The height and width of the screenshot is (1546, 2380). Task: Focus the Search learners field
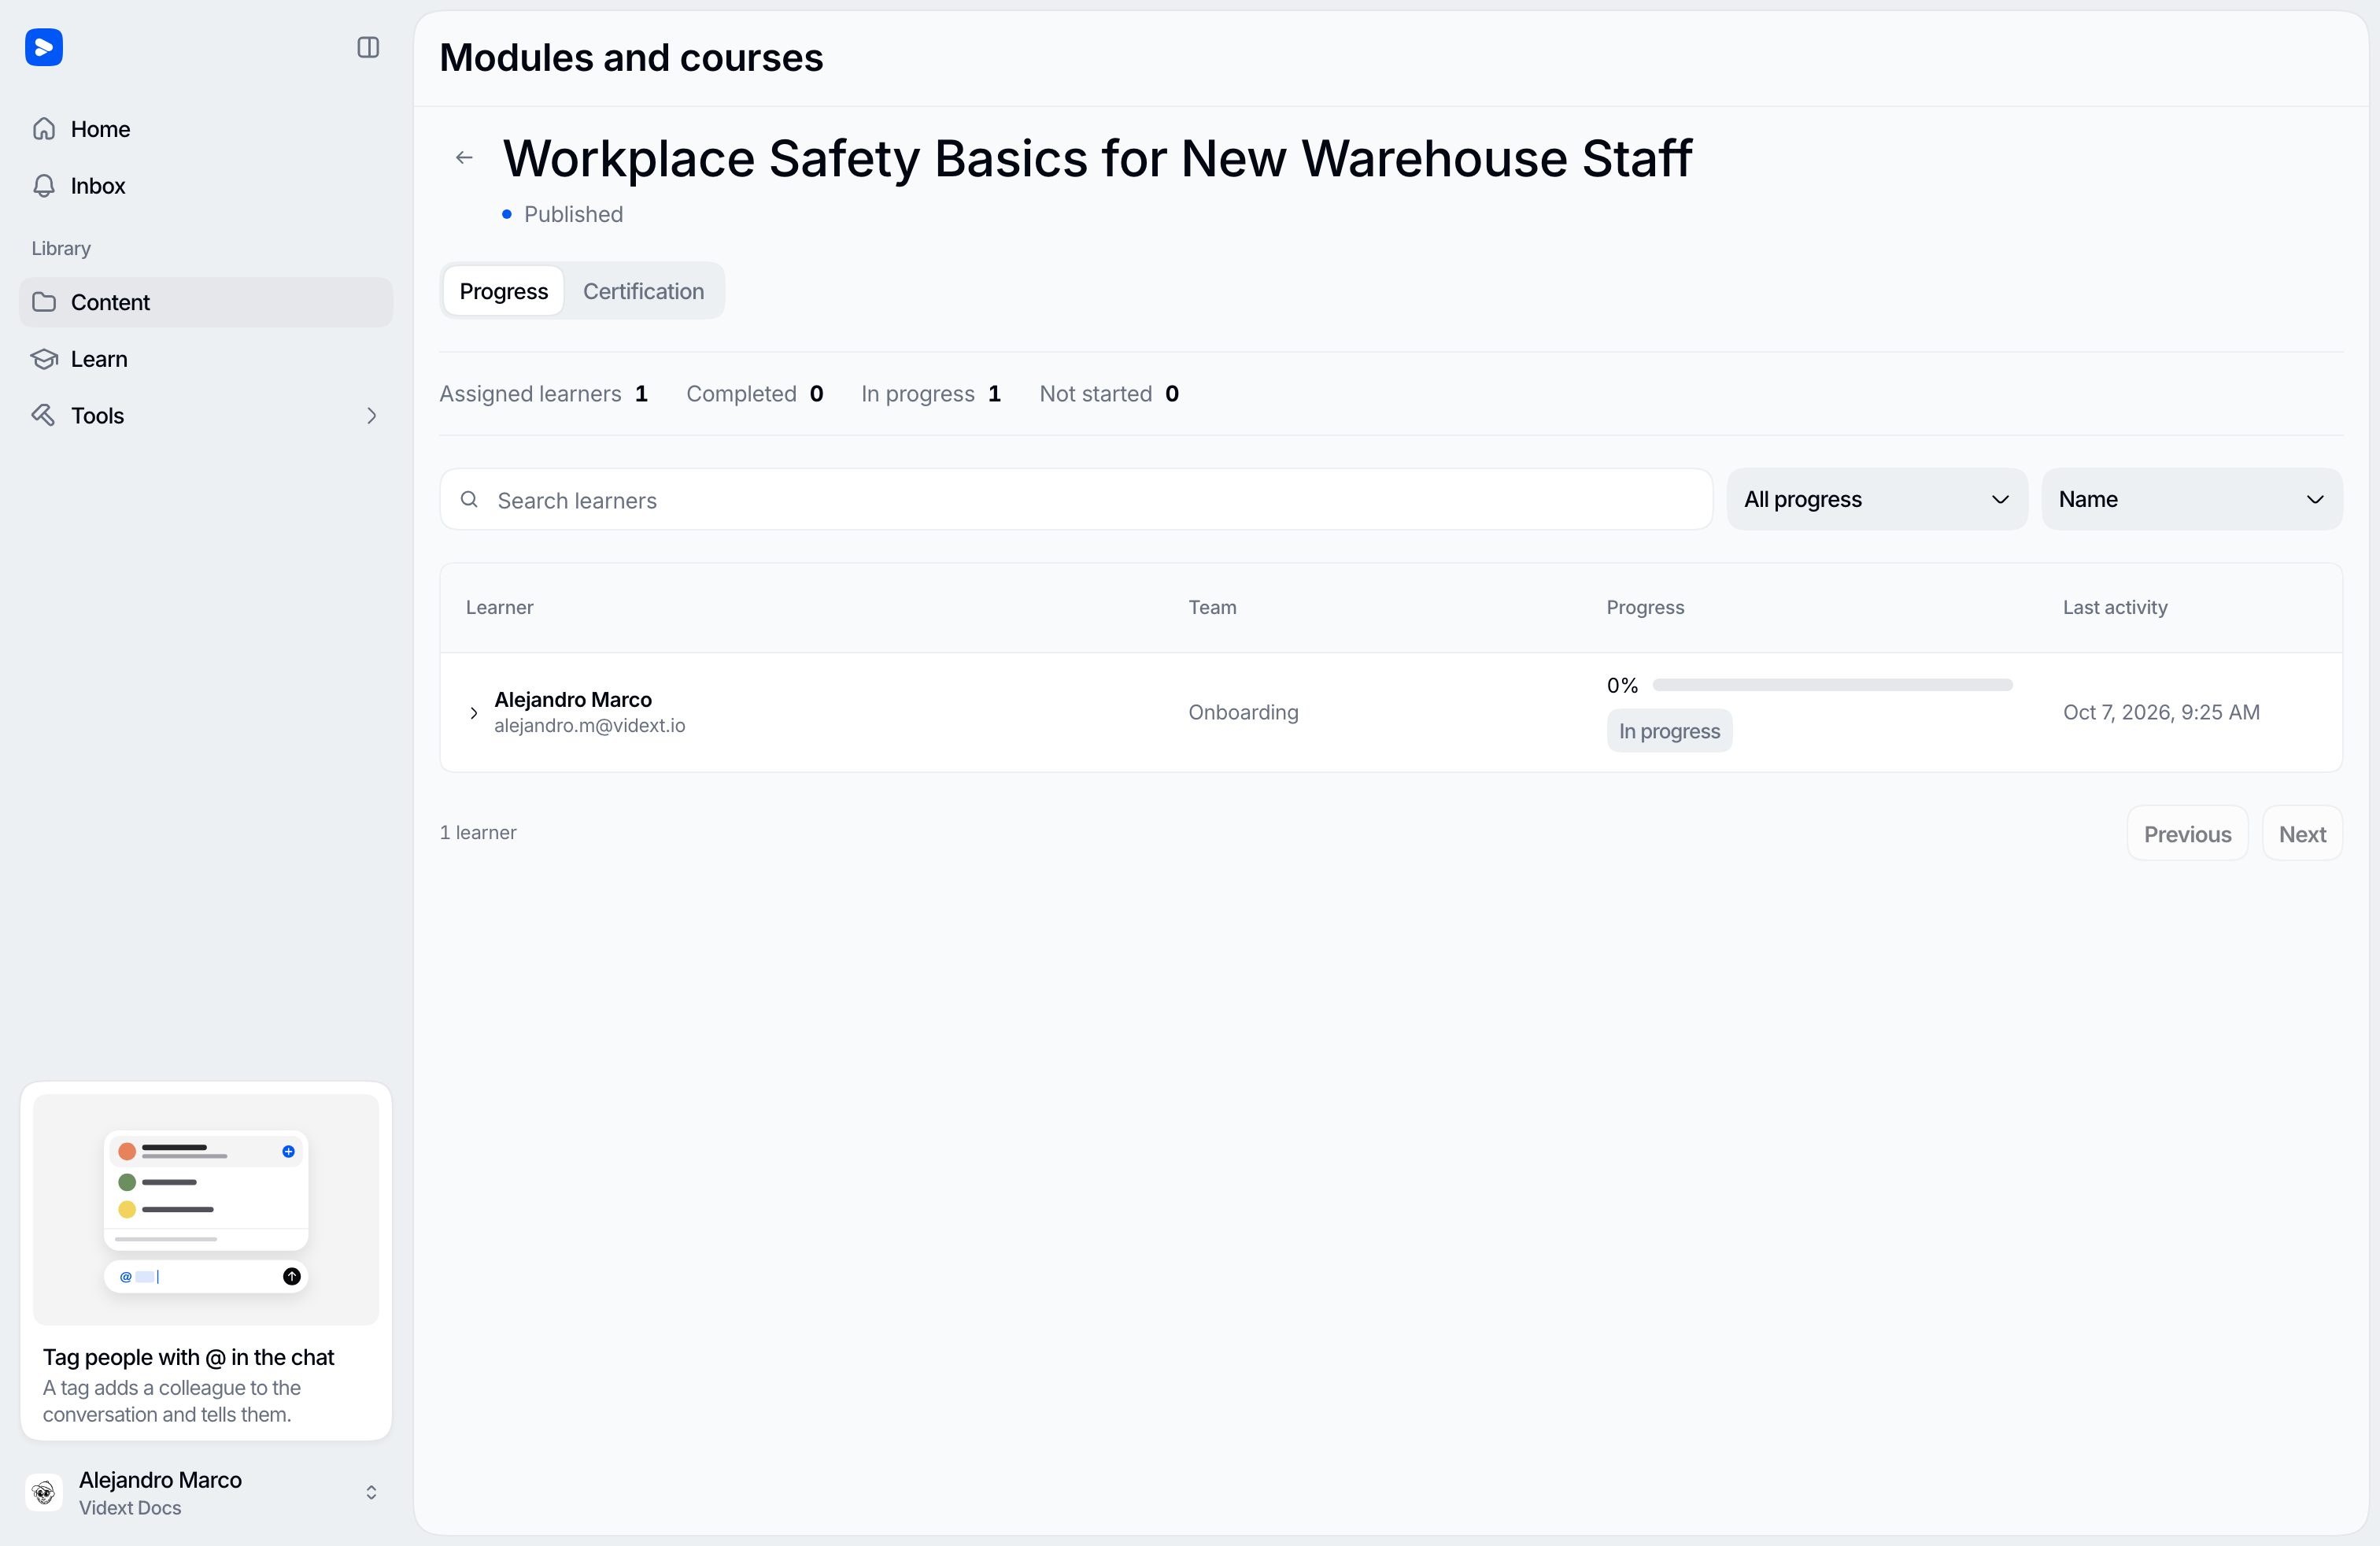[1076, 499]
